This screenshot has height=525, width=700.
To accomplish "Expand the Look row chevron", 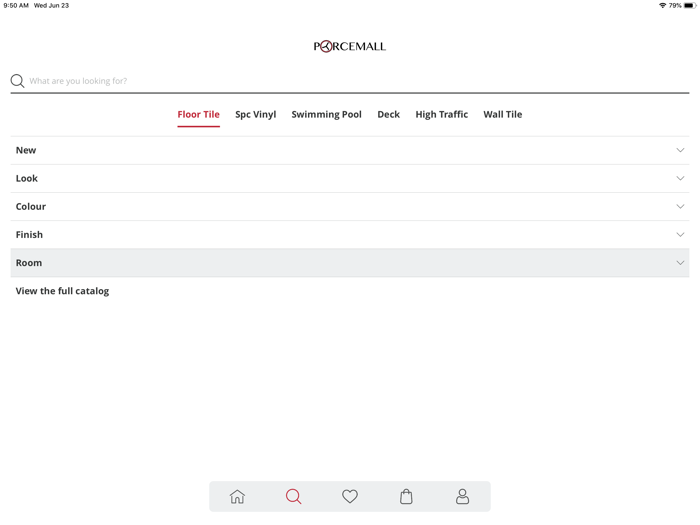I will pyautogui.click(x=680, y=179).
